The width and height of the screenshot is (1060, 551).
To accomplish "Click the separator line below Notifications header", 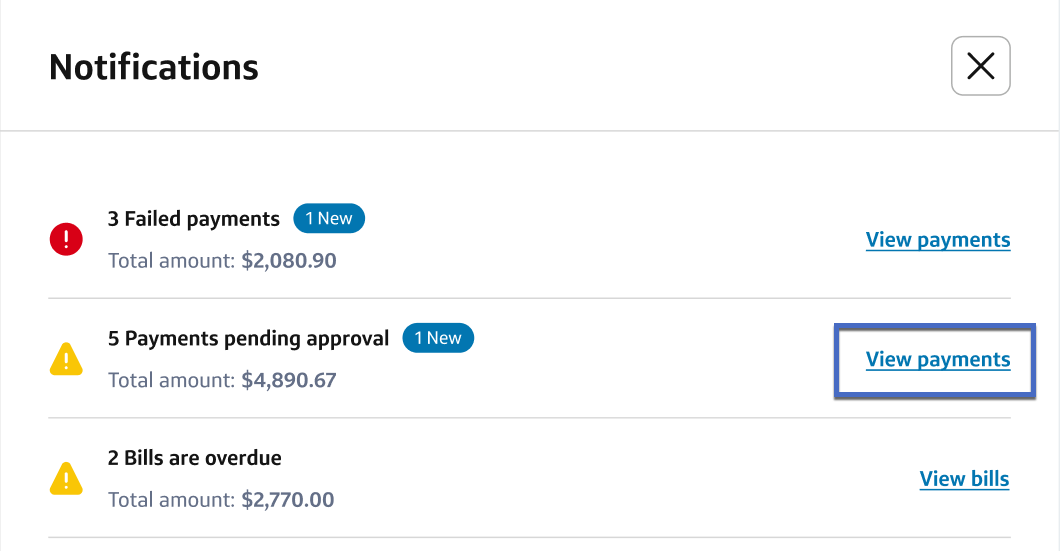I will (x=530, y=131).
